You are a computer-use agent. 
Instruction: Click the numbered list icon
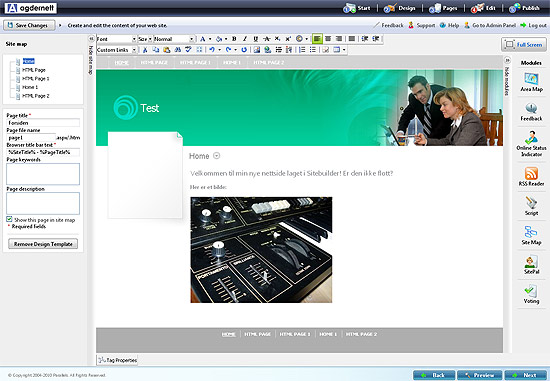(302, 50)
